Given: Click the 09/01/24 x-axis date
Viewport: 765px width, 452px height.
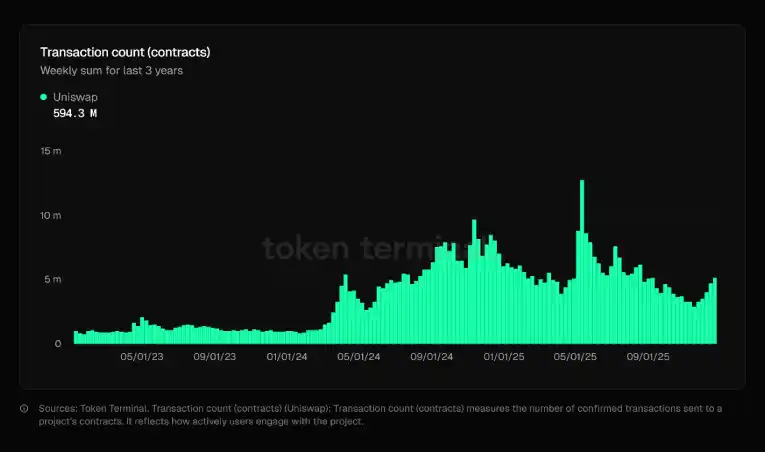Looking at the screenshot, I should [432, 357].
